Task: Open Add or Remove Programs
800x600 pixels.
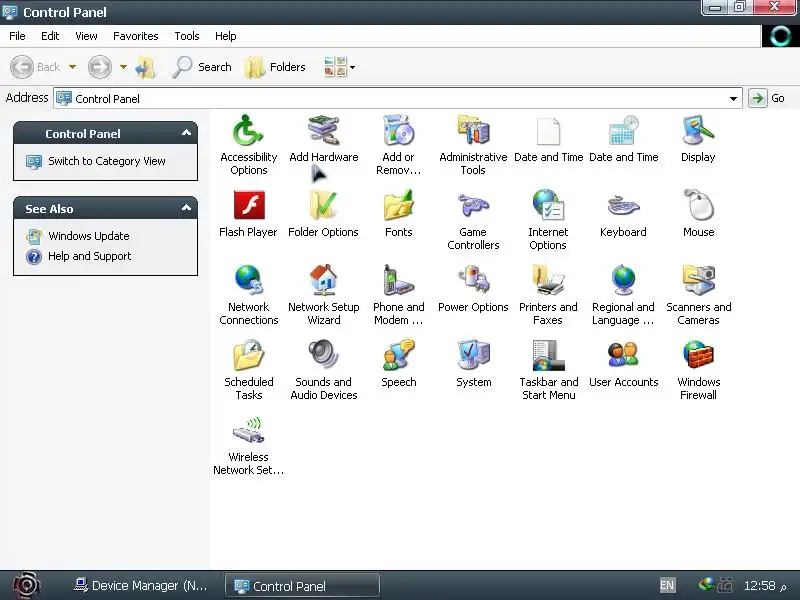Action: click(398, 144)
